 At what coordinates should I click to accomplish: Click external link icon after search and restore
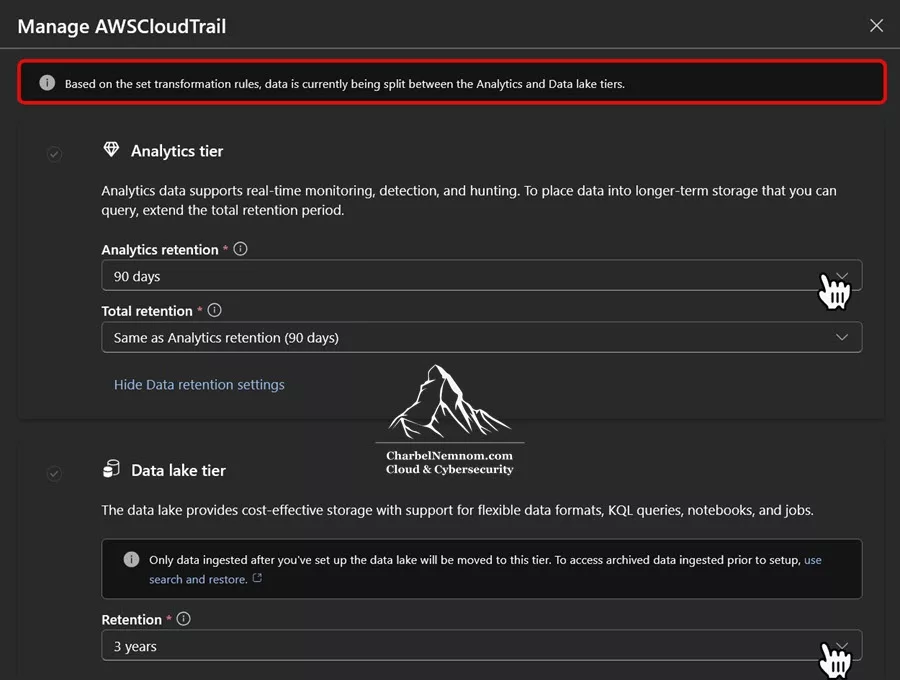tap(257, 578)
